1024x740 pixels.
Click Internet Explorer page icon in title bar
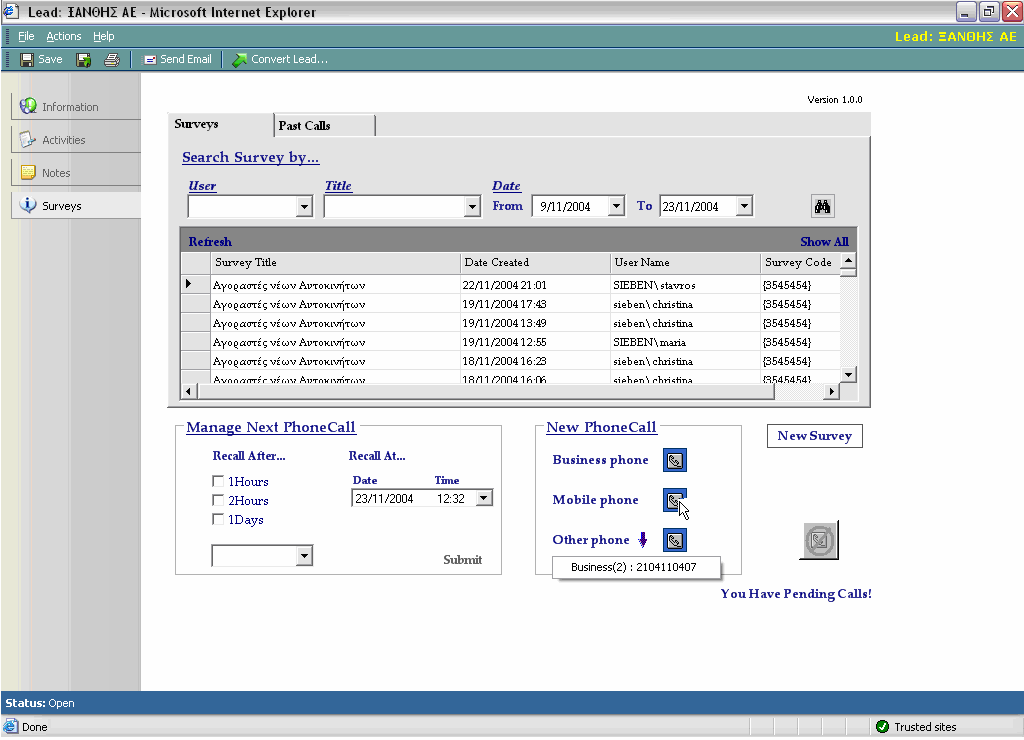11,12
